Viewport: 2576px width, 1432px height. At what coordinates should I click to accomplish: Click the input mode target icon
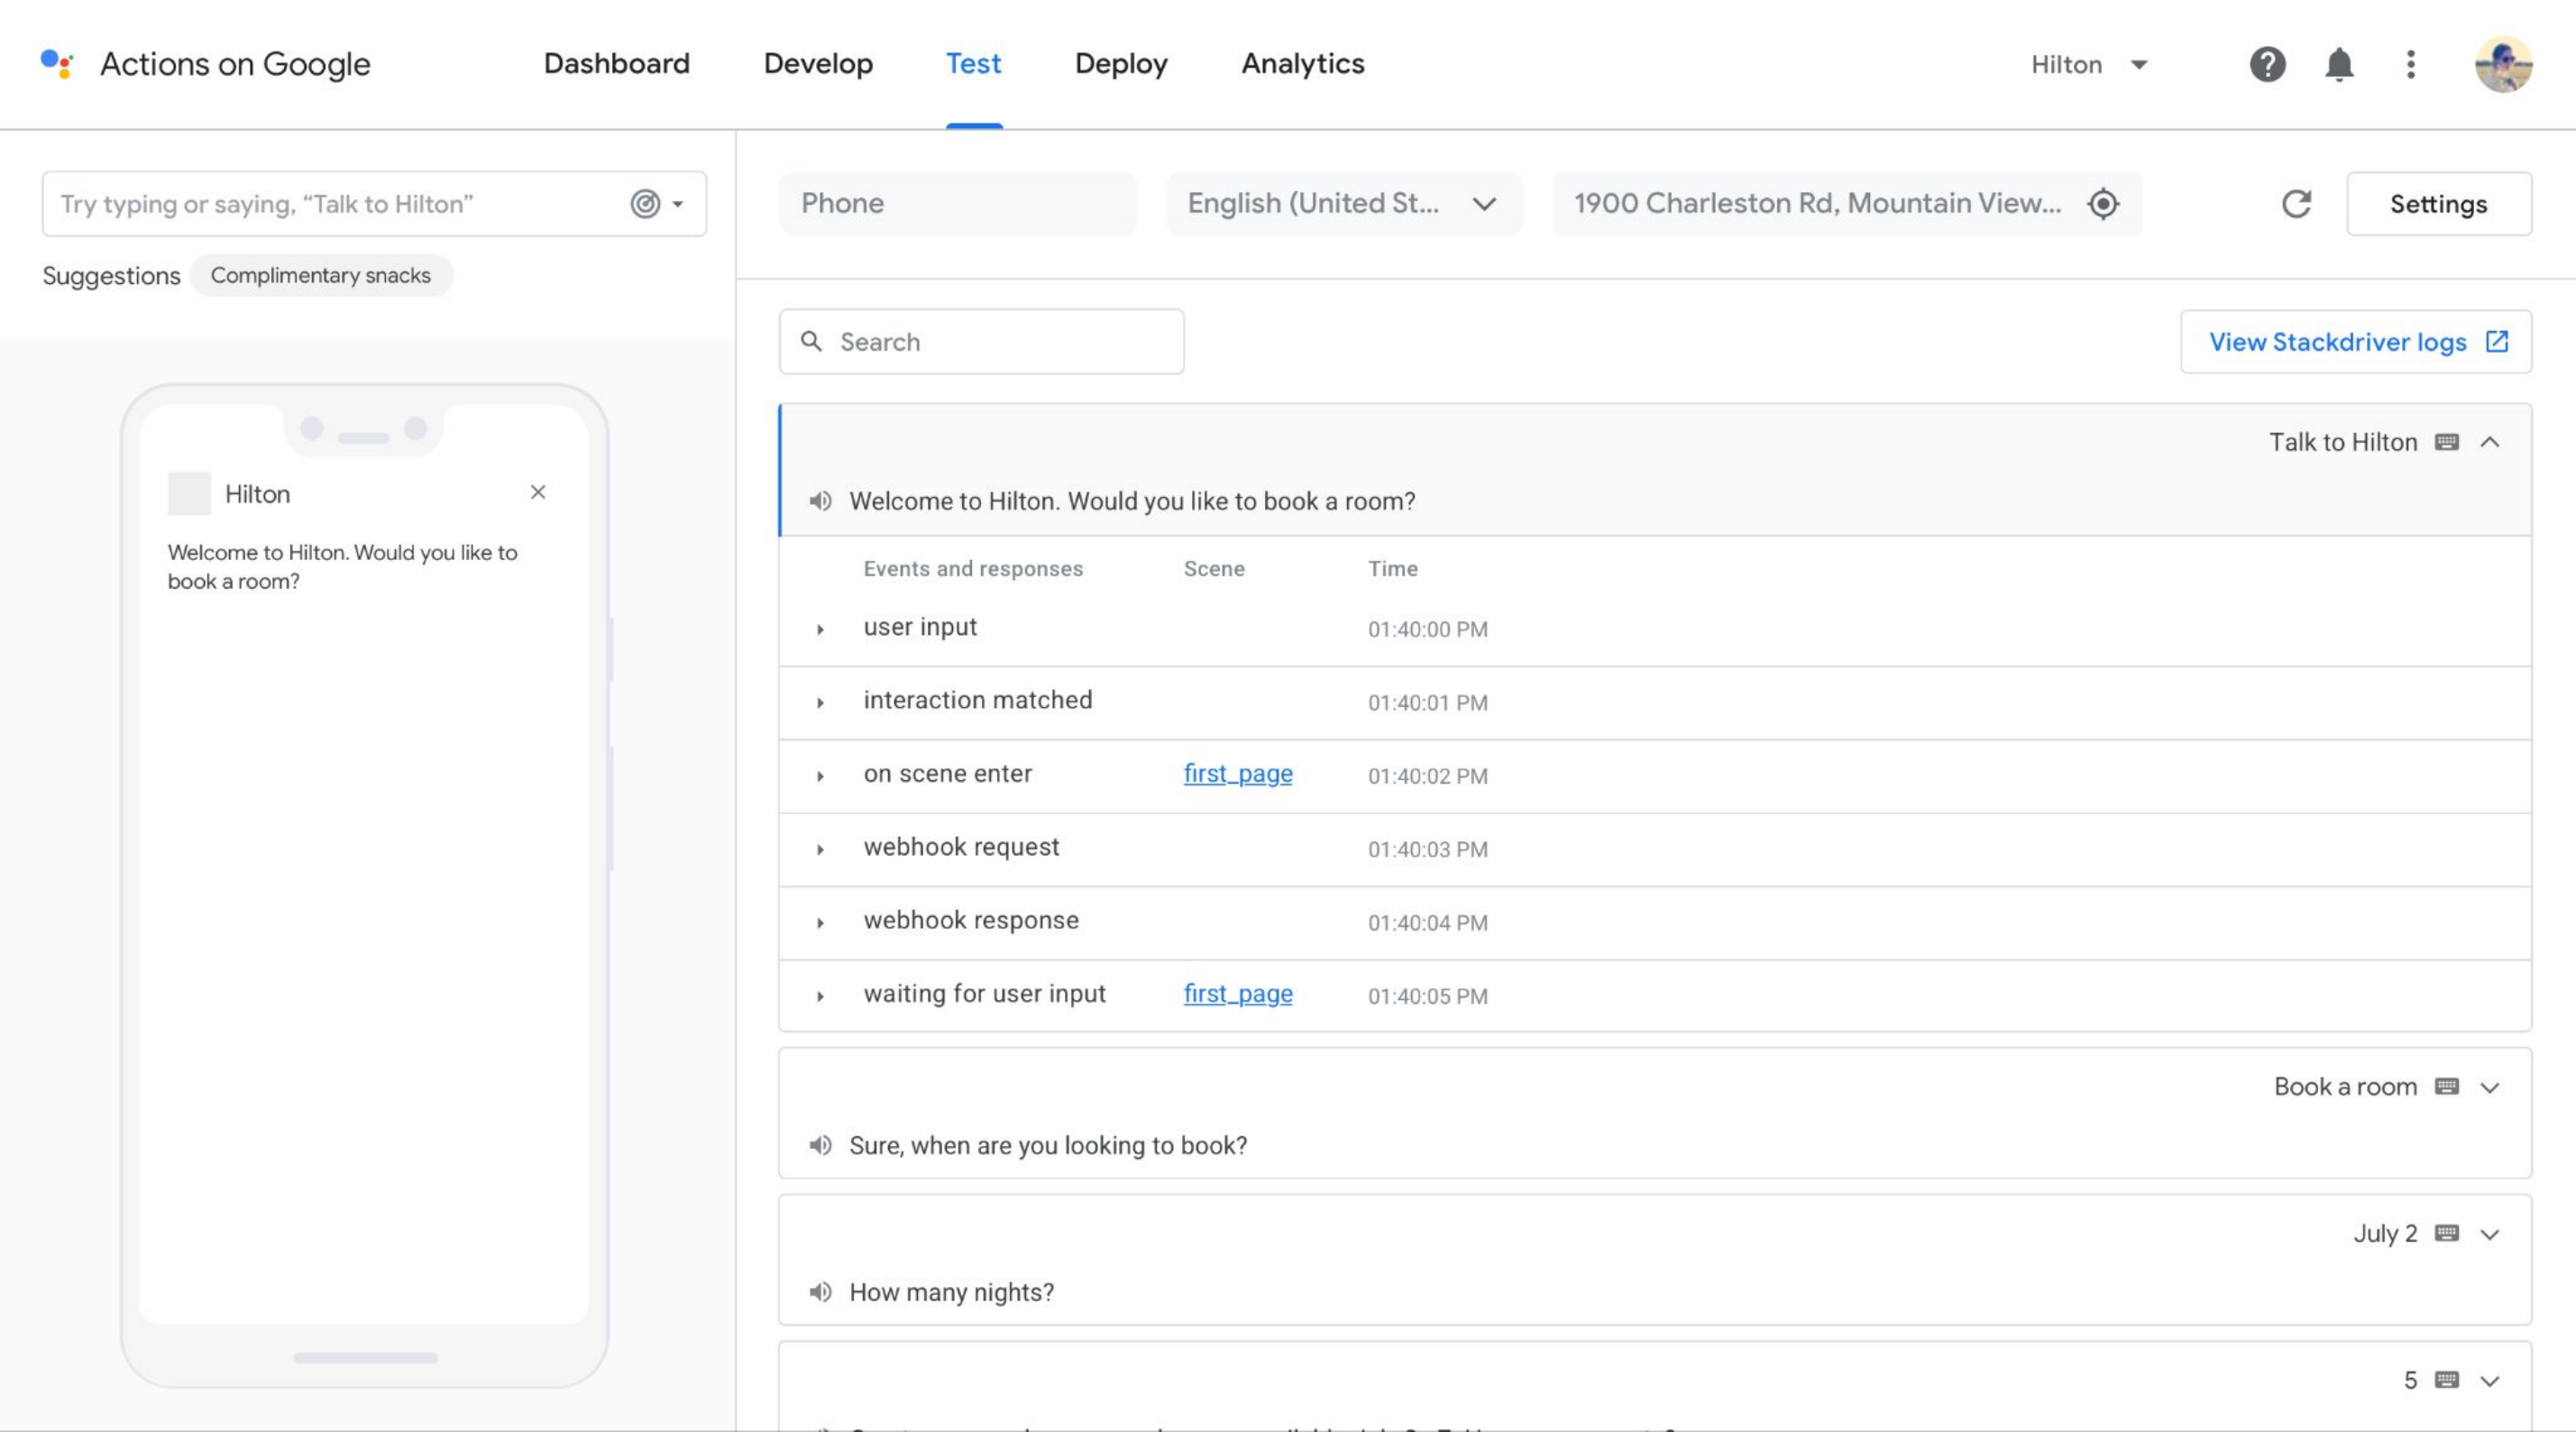tap(645, 204)
